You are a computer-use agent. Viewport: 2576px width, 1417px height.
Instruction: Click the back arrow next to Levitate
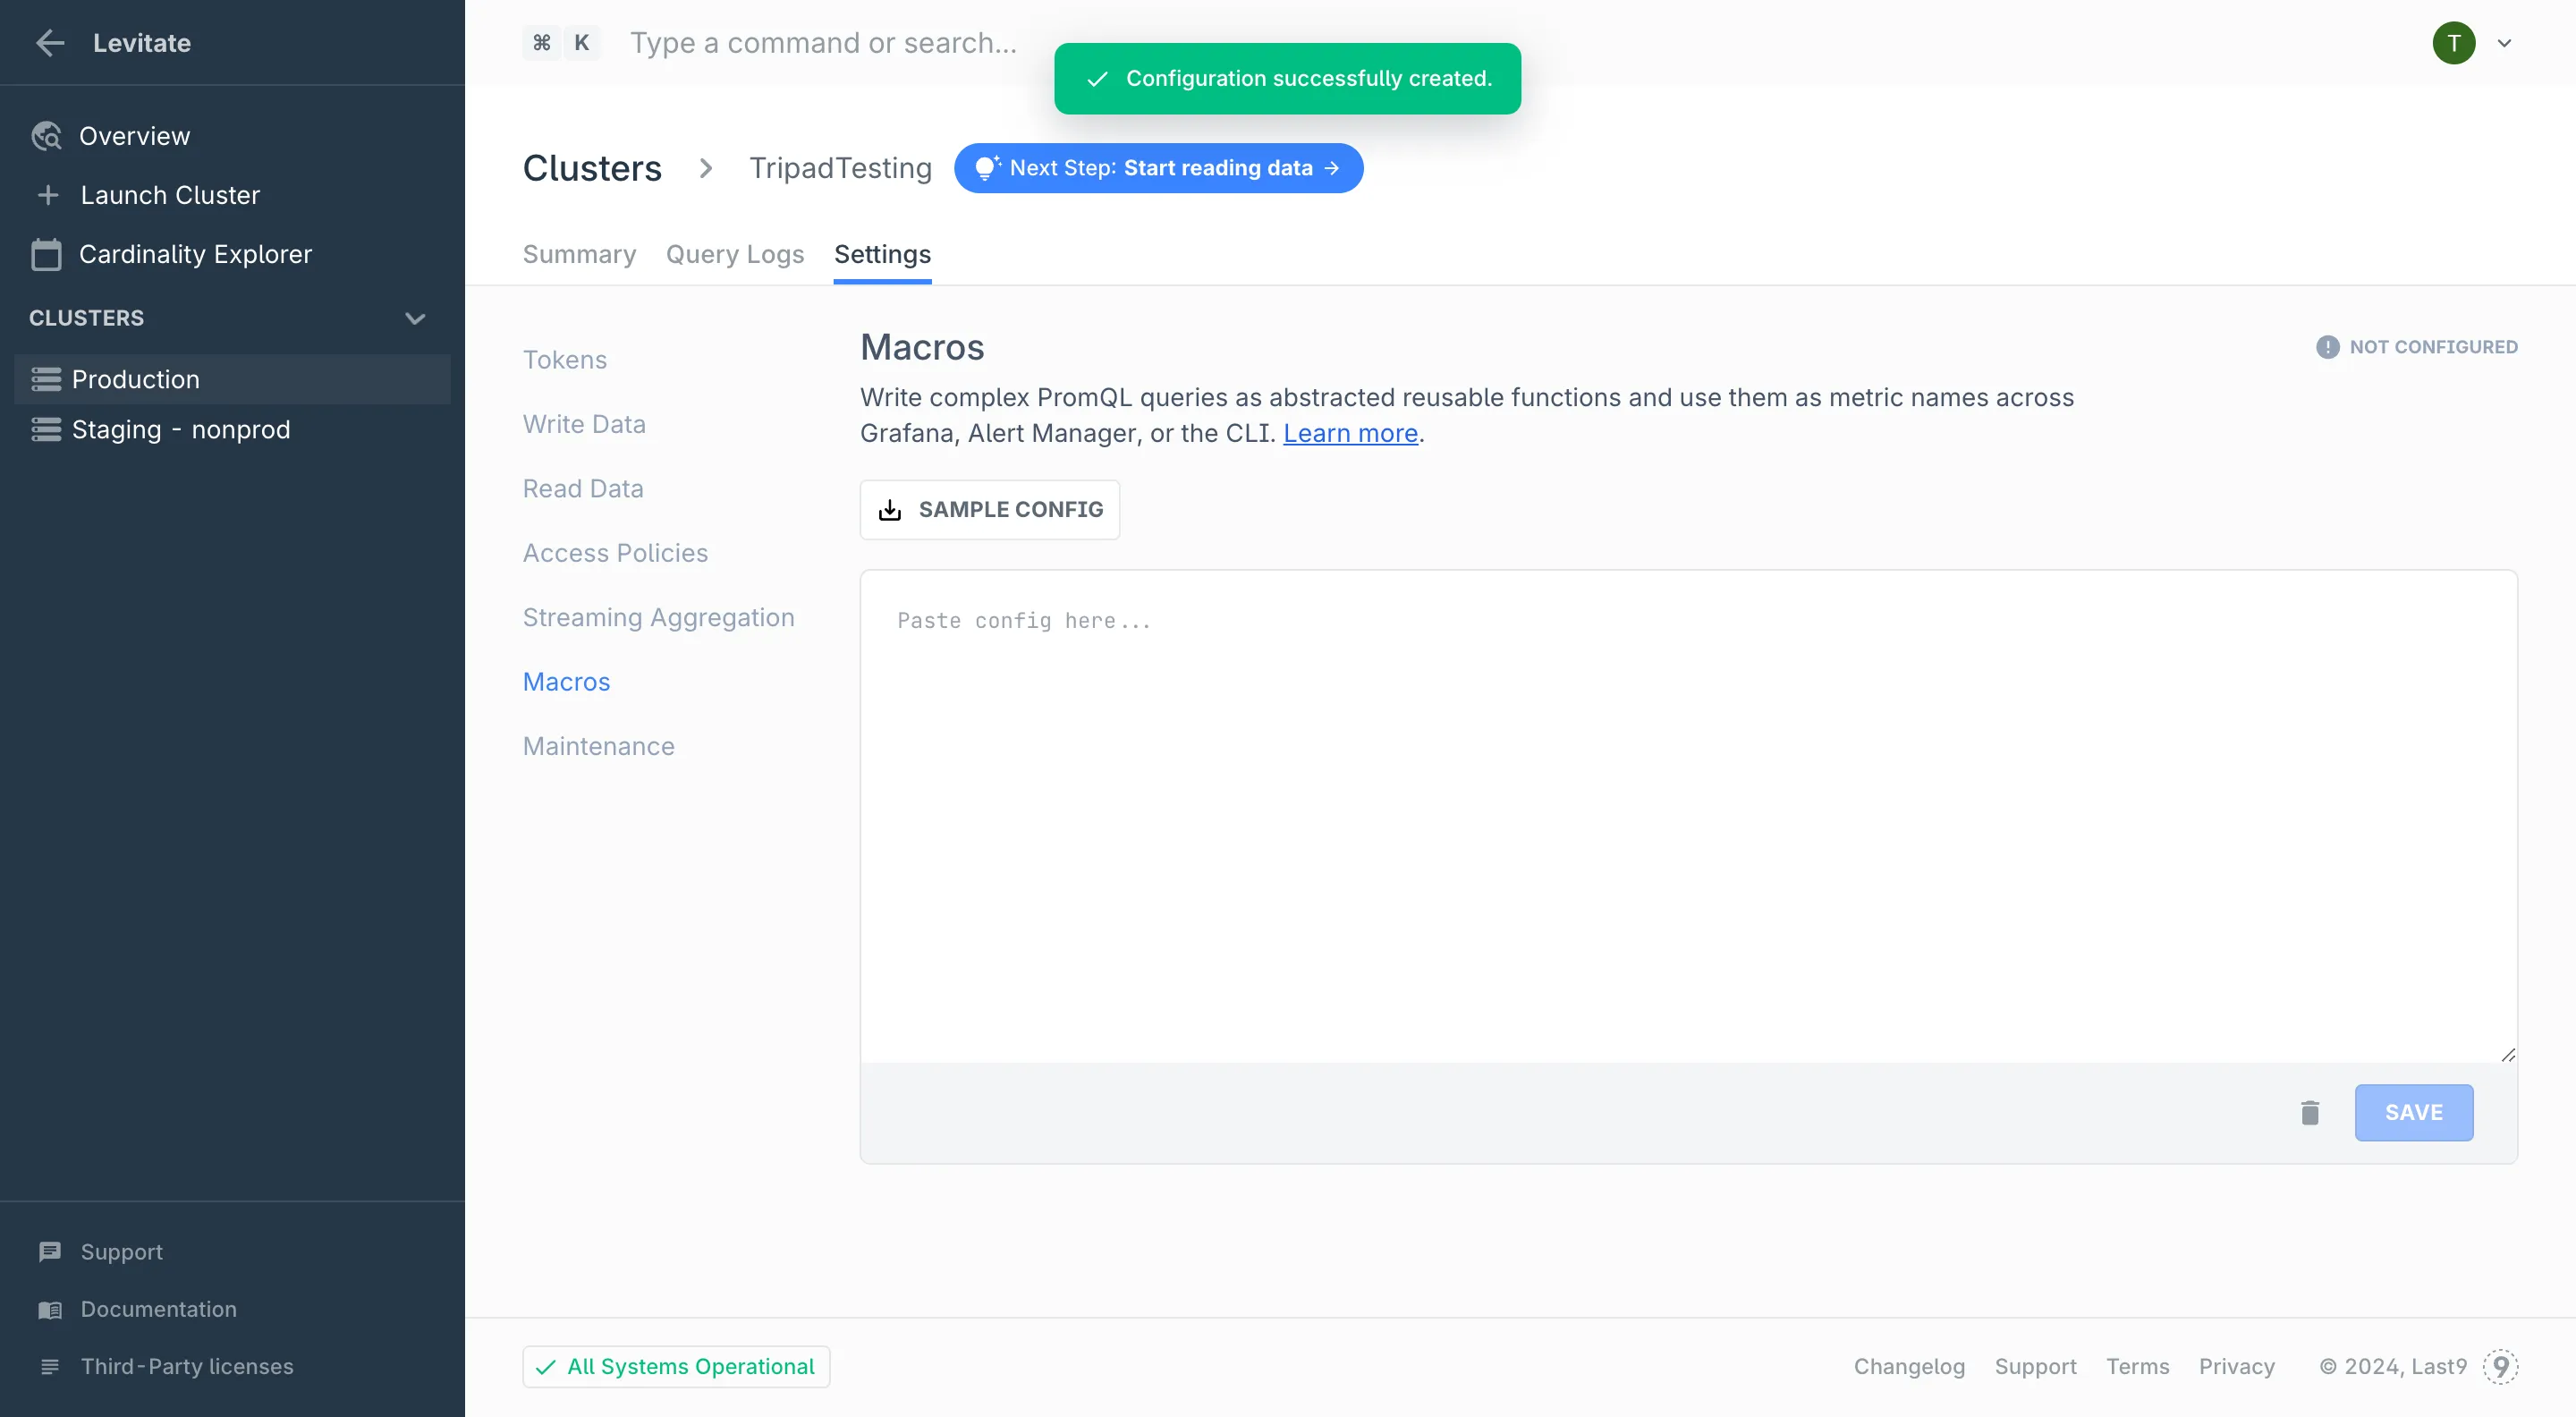click(x=49, y=43)
